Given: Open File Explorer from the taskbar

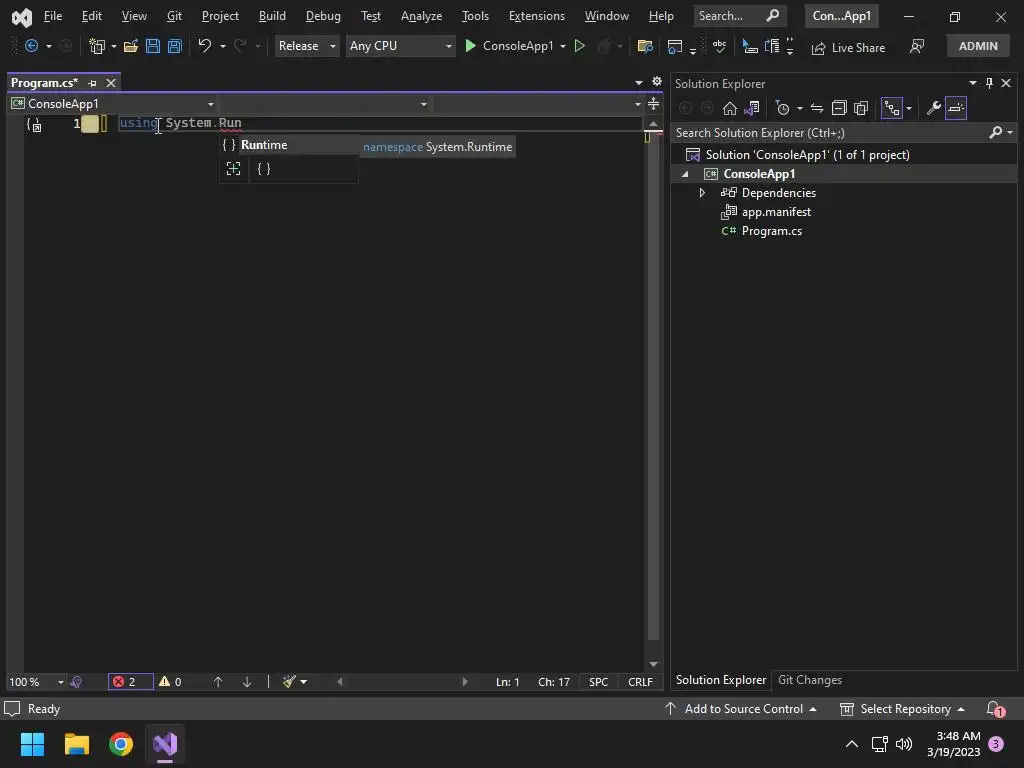Looking at the screenshot, I should point(76,744).
